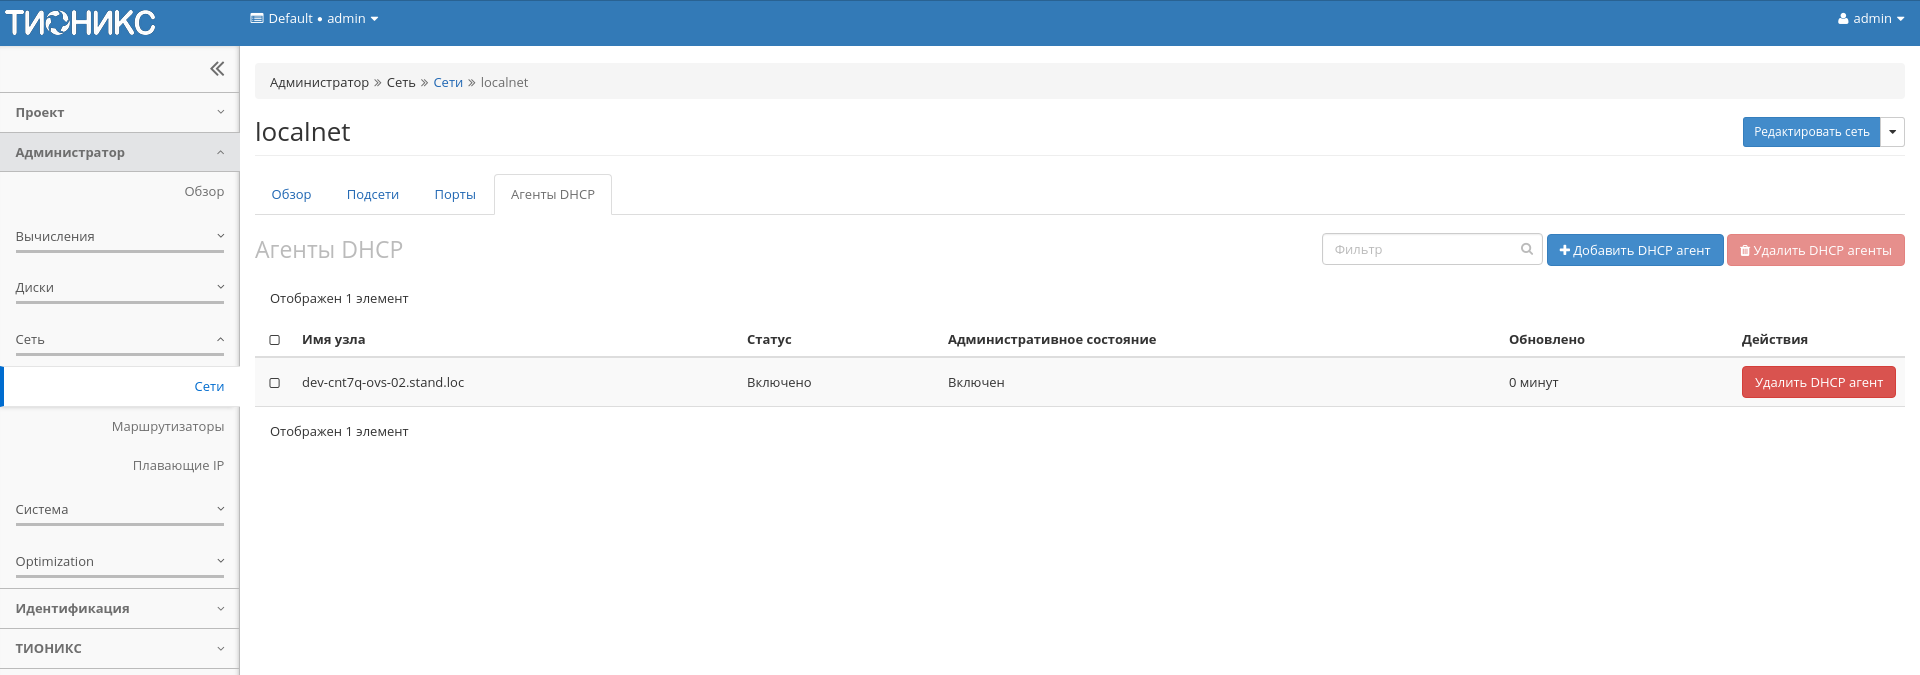Expand the Вычисления sidebar group
The image size is (1920, 675).
119,237
